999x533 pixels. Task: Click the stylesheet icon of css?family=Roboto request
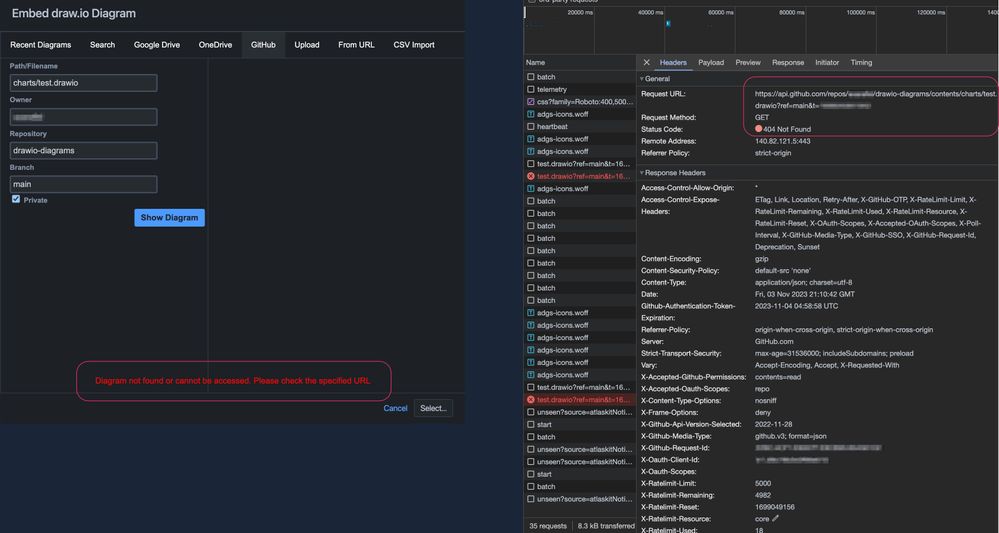pos(531,102)
